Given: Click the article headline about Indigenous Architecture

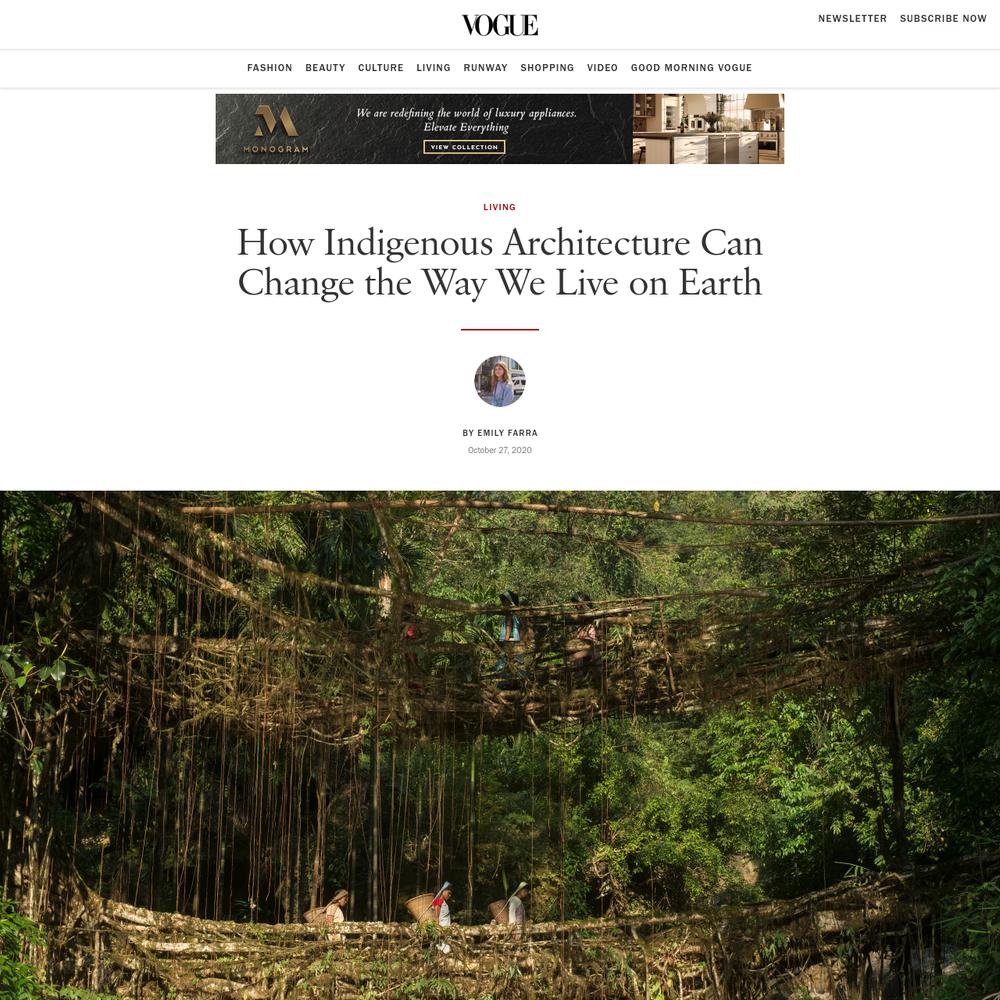Looking at the screenshot, I should pyautogui.click(x=499, y=263).
